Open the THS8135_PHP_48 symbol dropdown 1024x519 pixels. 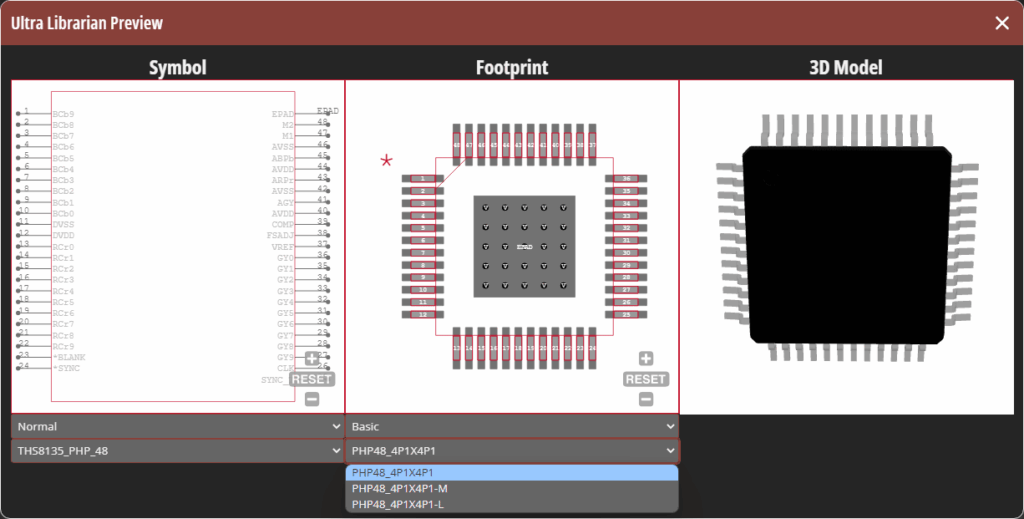coord(178,450)
